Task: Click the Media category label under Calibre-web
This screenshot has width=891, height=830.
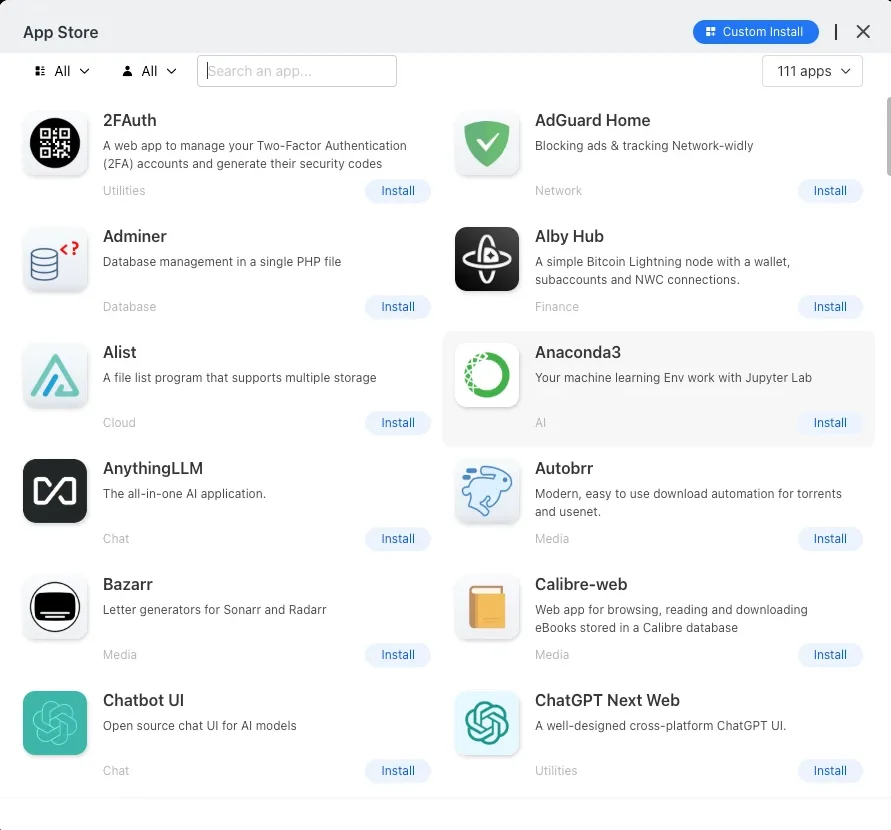Action: point(551,654)
